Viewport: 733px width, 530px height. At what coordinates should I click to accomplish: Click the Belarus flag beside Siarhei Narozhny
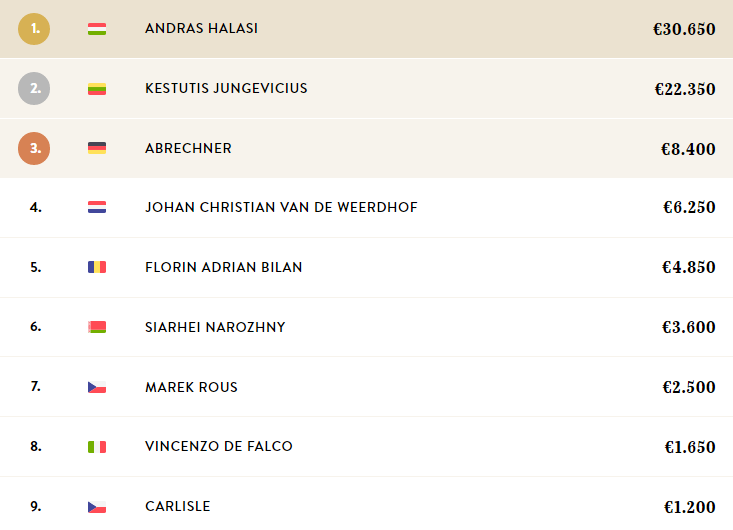[x=97, y=327]
